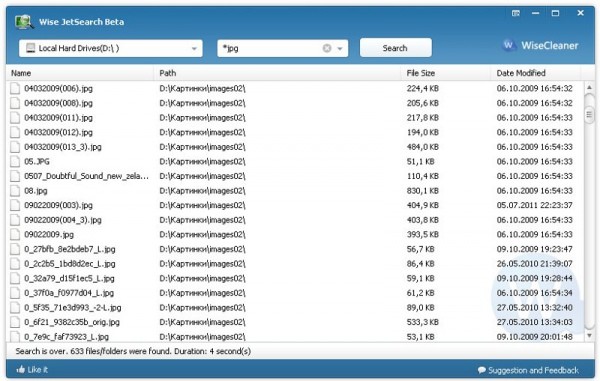Select file name 04032009(008).jpg
This screenshot has width=600, height=381.
point(59,103)
